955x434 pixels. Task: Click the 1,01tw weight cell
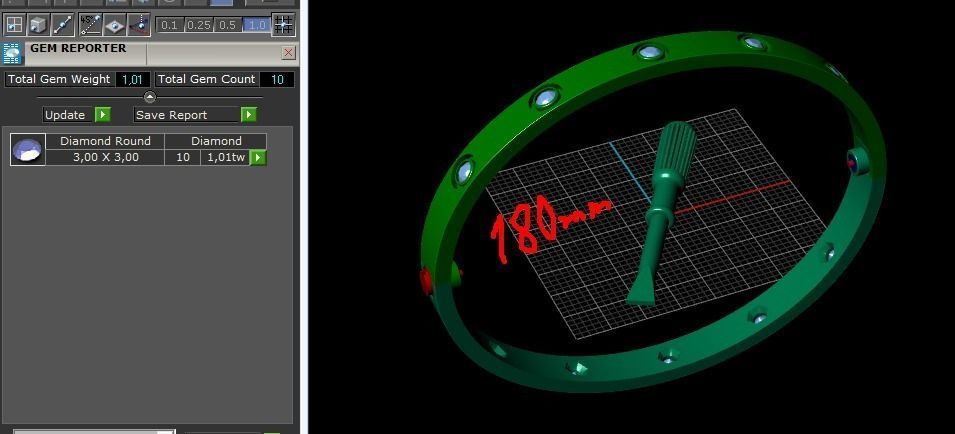[225, 157]
